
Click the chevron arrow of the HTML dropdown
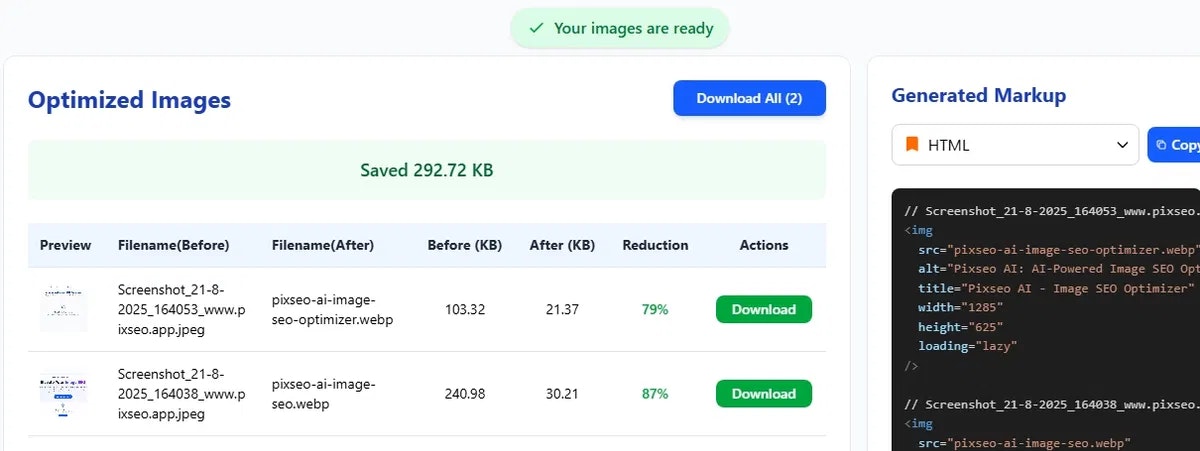pyautogui.click(x=1122, y=146)
